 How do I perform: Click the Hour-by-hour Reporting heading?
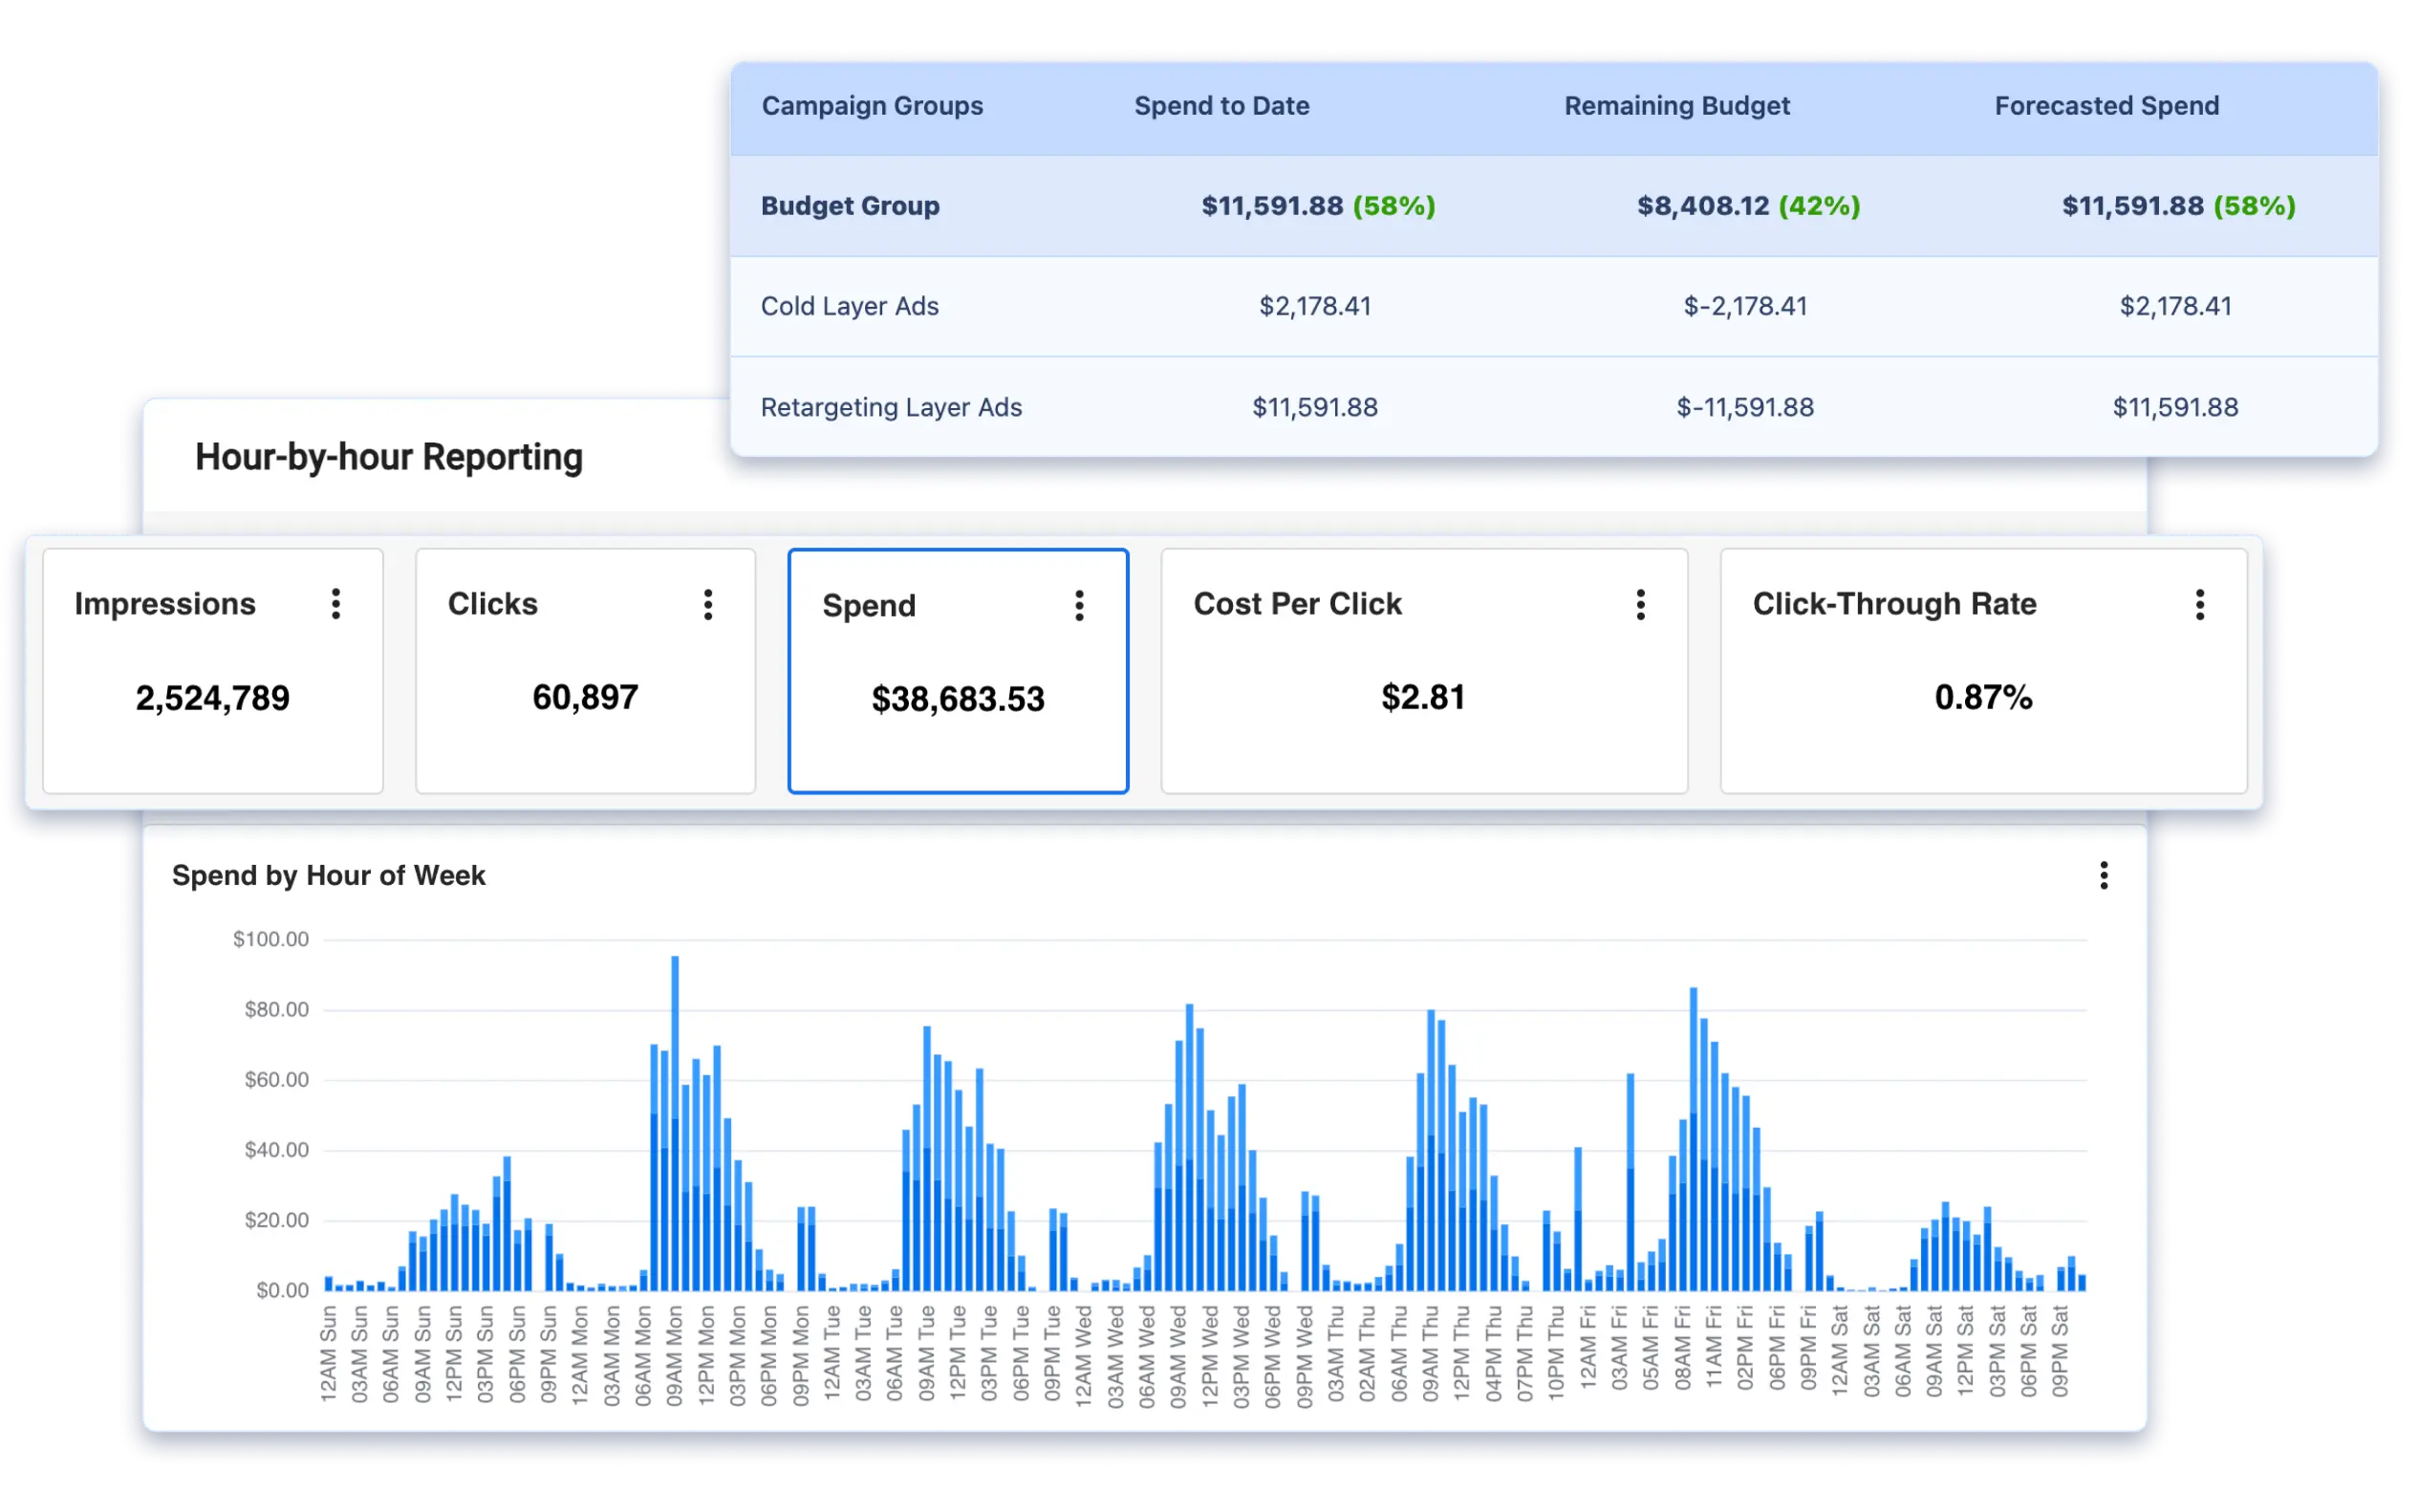(389, 457)
